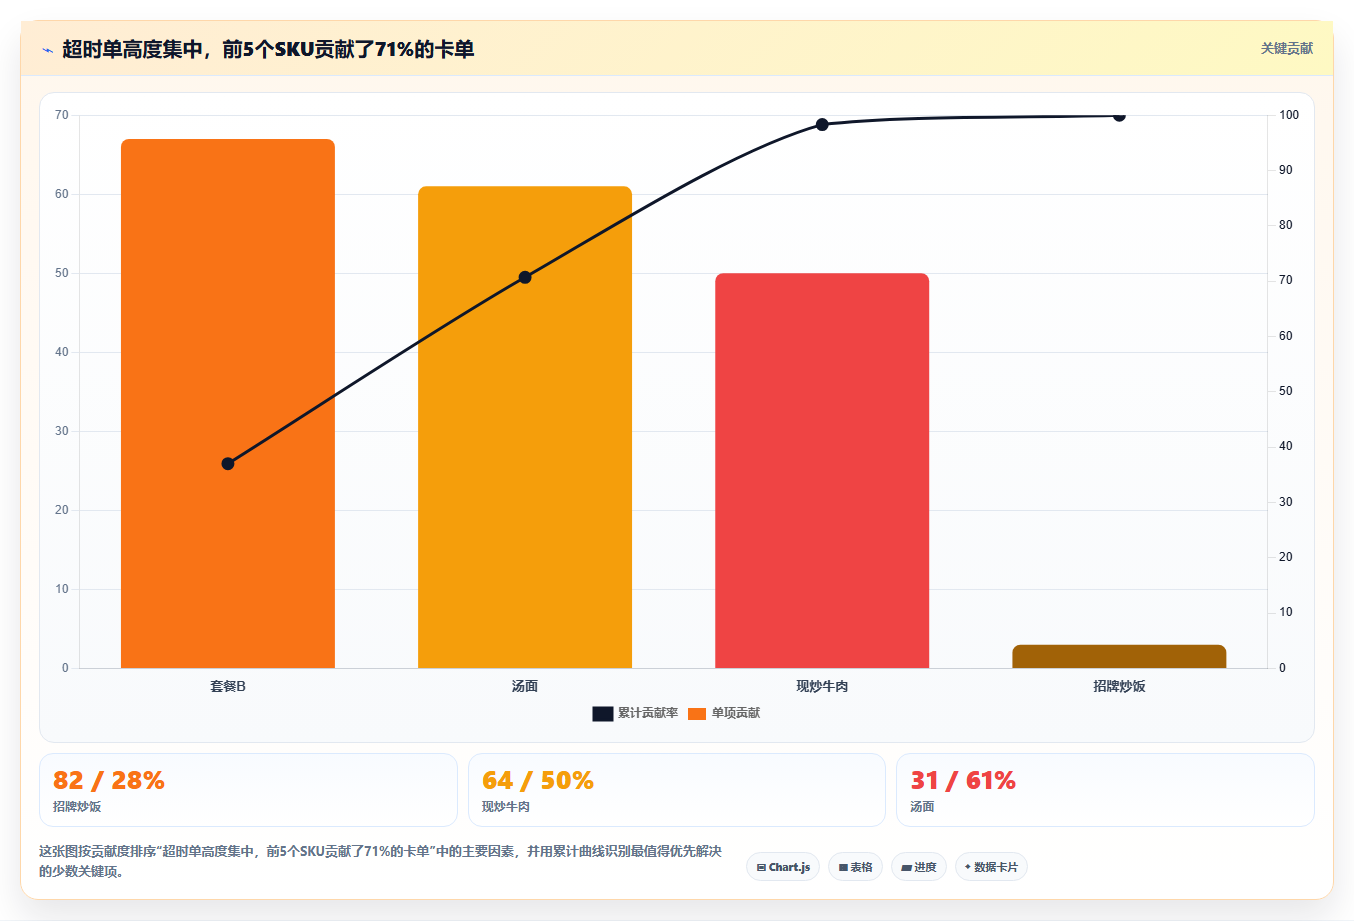Click the right axis value 100

[1289, 115]
